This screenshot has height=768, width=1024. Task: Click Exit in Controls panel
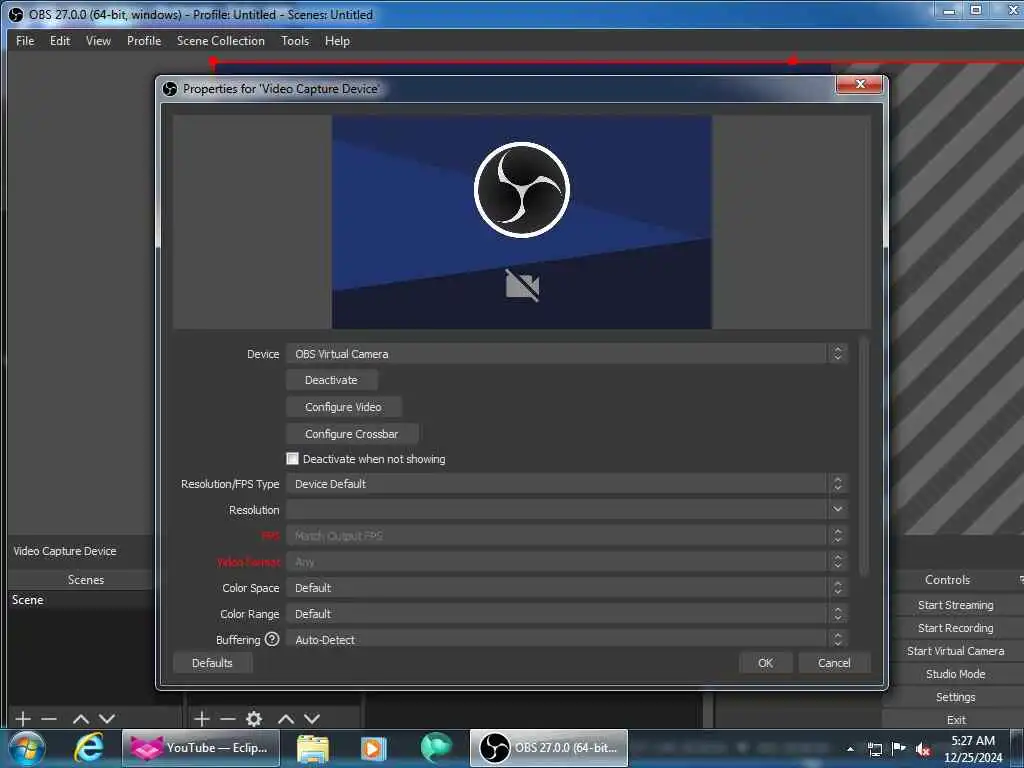pos(955,720)
